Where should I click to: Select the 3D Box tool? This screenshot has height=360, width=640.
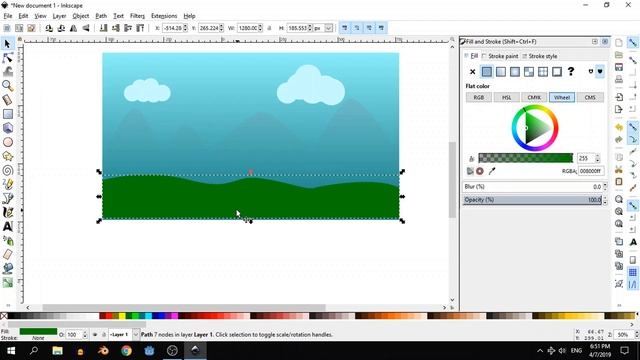click(x=7, y=128)
